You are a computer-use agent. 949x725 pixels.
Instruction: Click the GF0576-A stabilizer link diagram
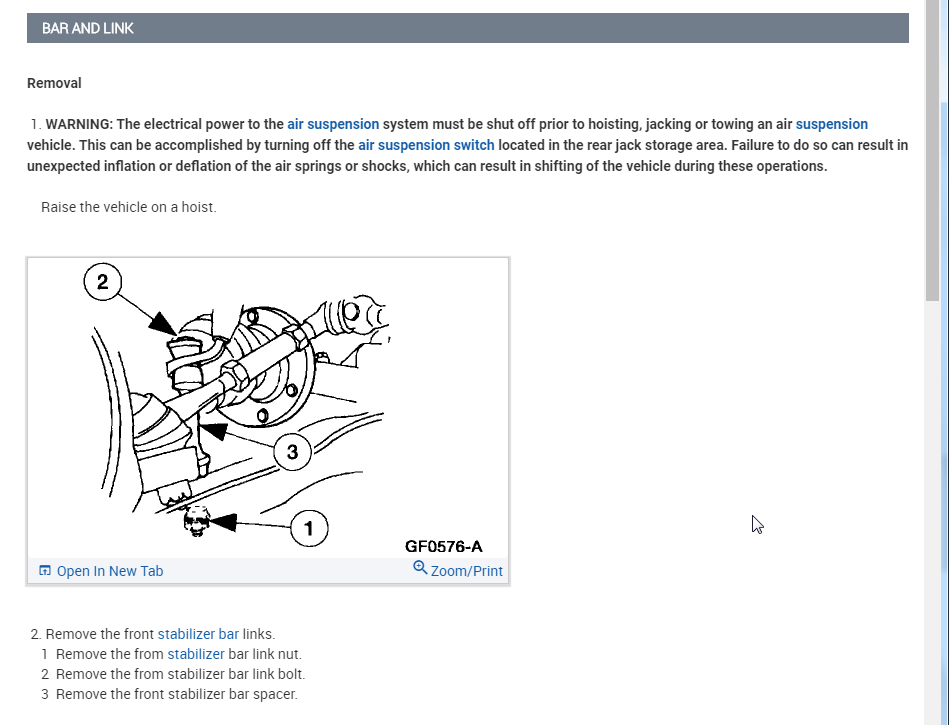coord(268,407)
